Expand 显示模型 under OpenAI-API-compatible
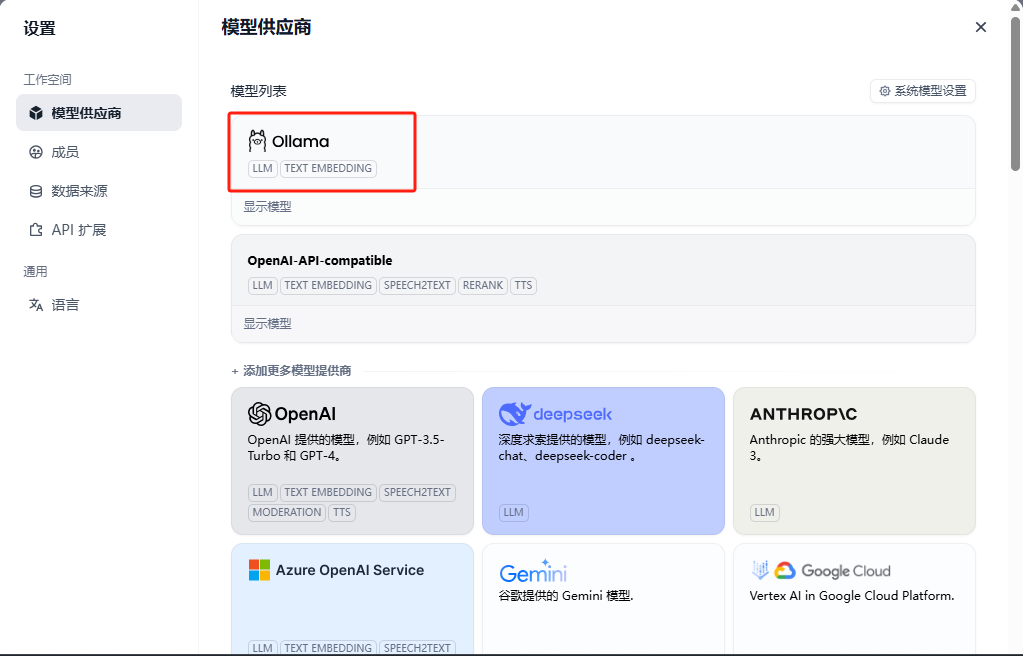The height and width of the screenshot is (656, 1023). [x=267, y=324]
